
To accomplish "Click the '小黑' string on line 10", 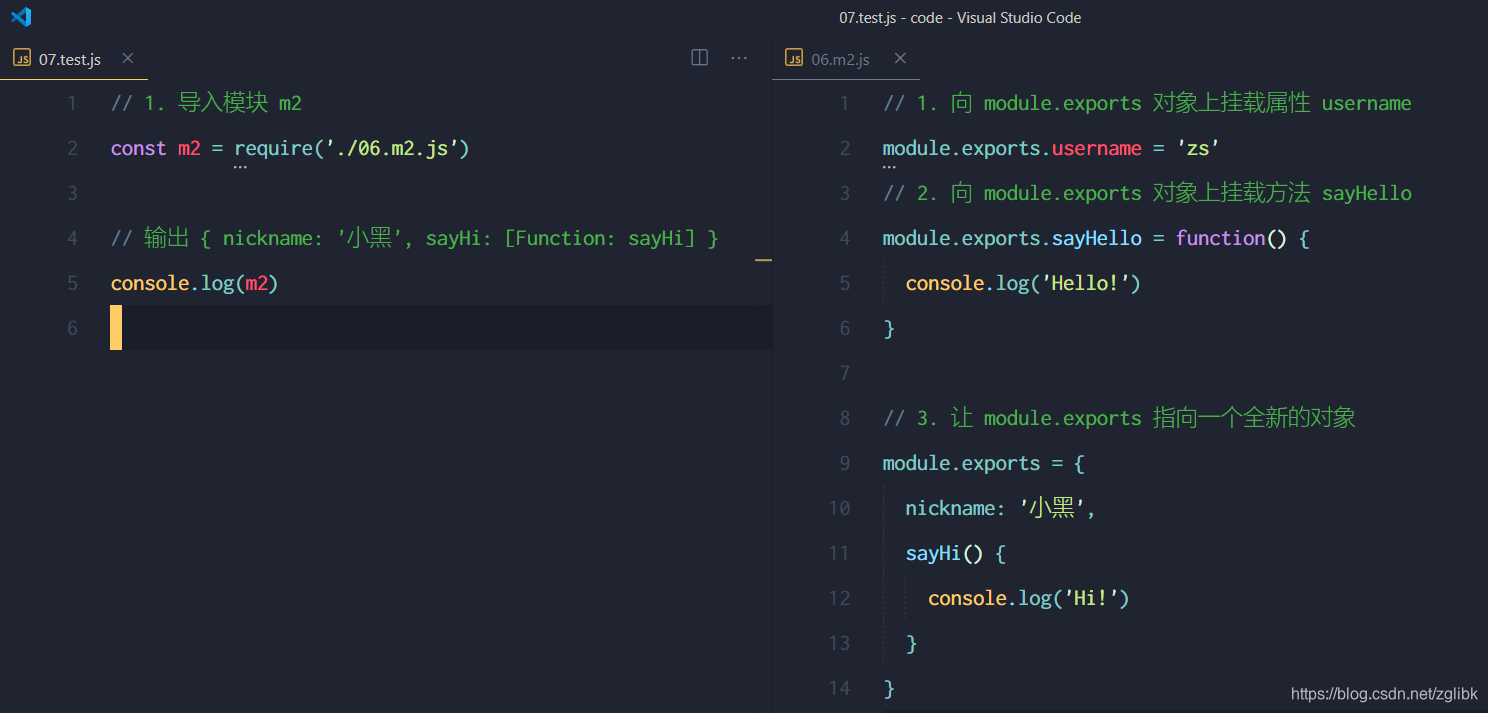I will 1052,508.
